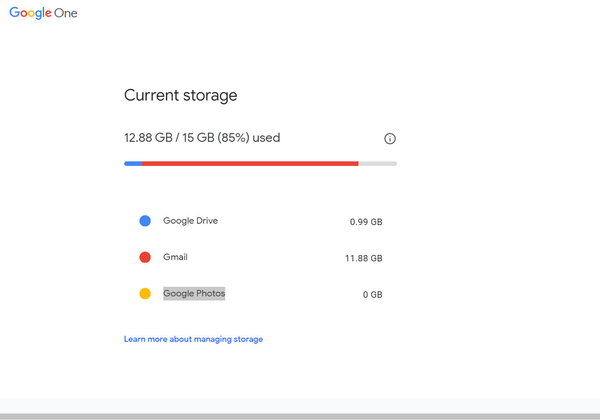Click the Google One logo

(43, 14)
